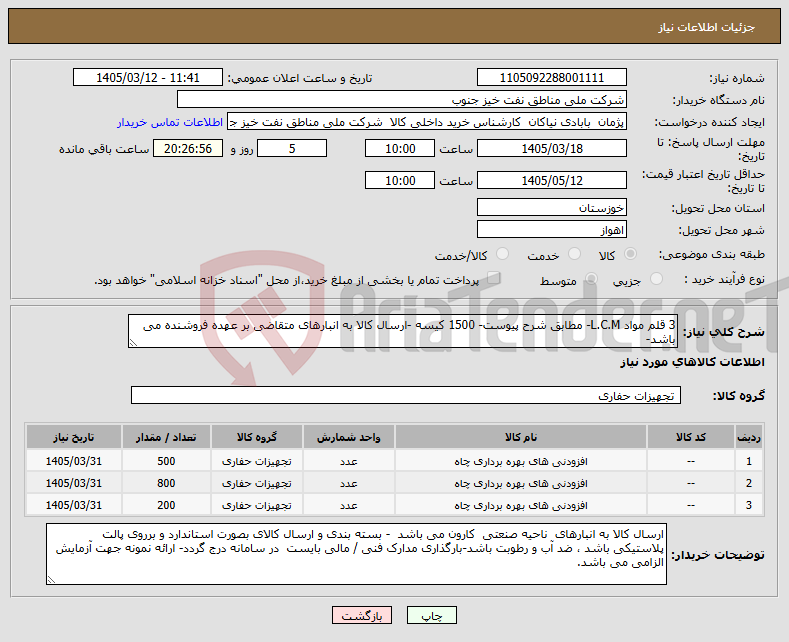Select the جزیی purchase type radio
This screenshot has height=642, width=789.
pos(656,278)
